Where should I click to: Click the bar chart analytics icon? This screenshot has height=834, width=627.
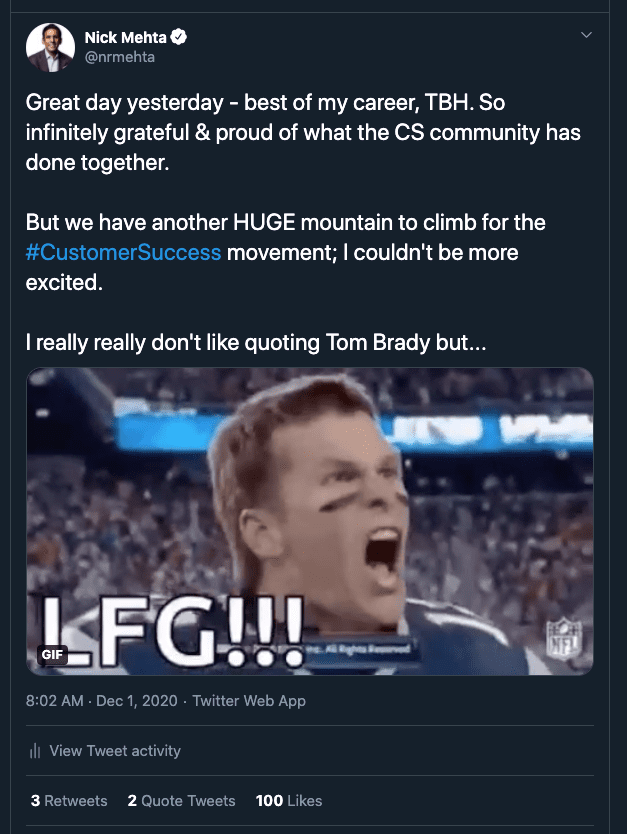click(35, 751)
